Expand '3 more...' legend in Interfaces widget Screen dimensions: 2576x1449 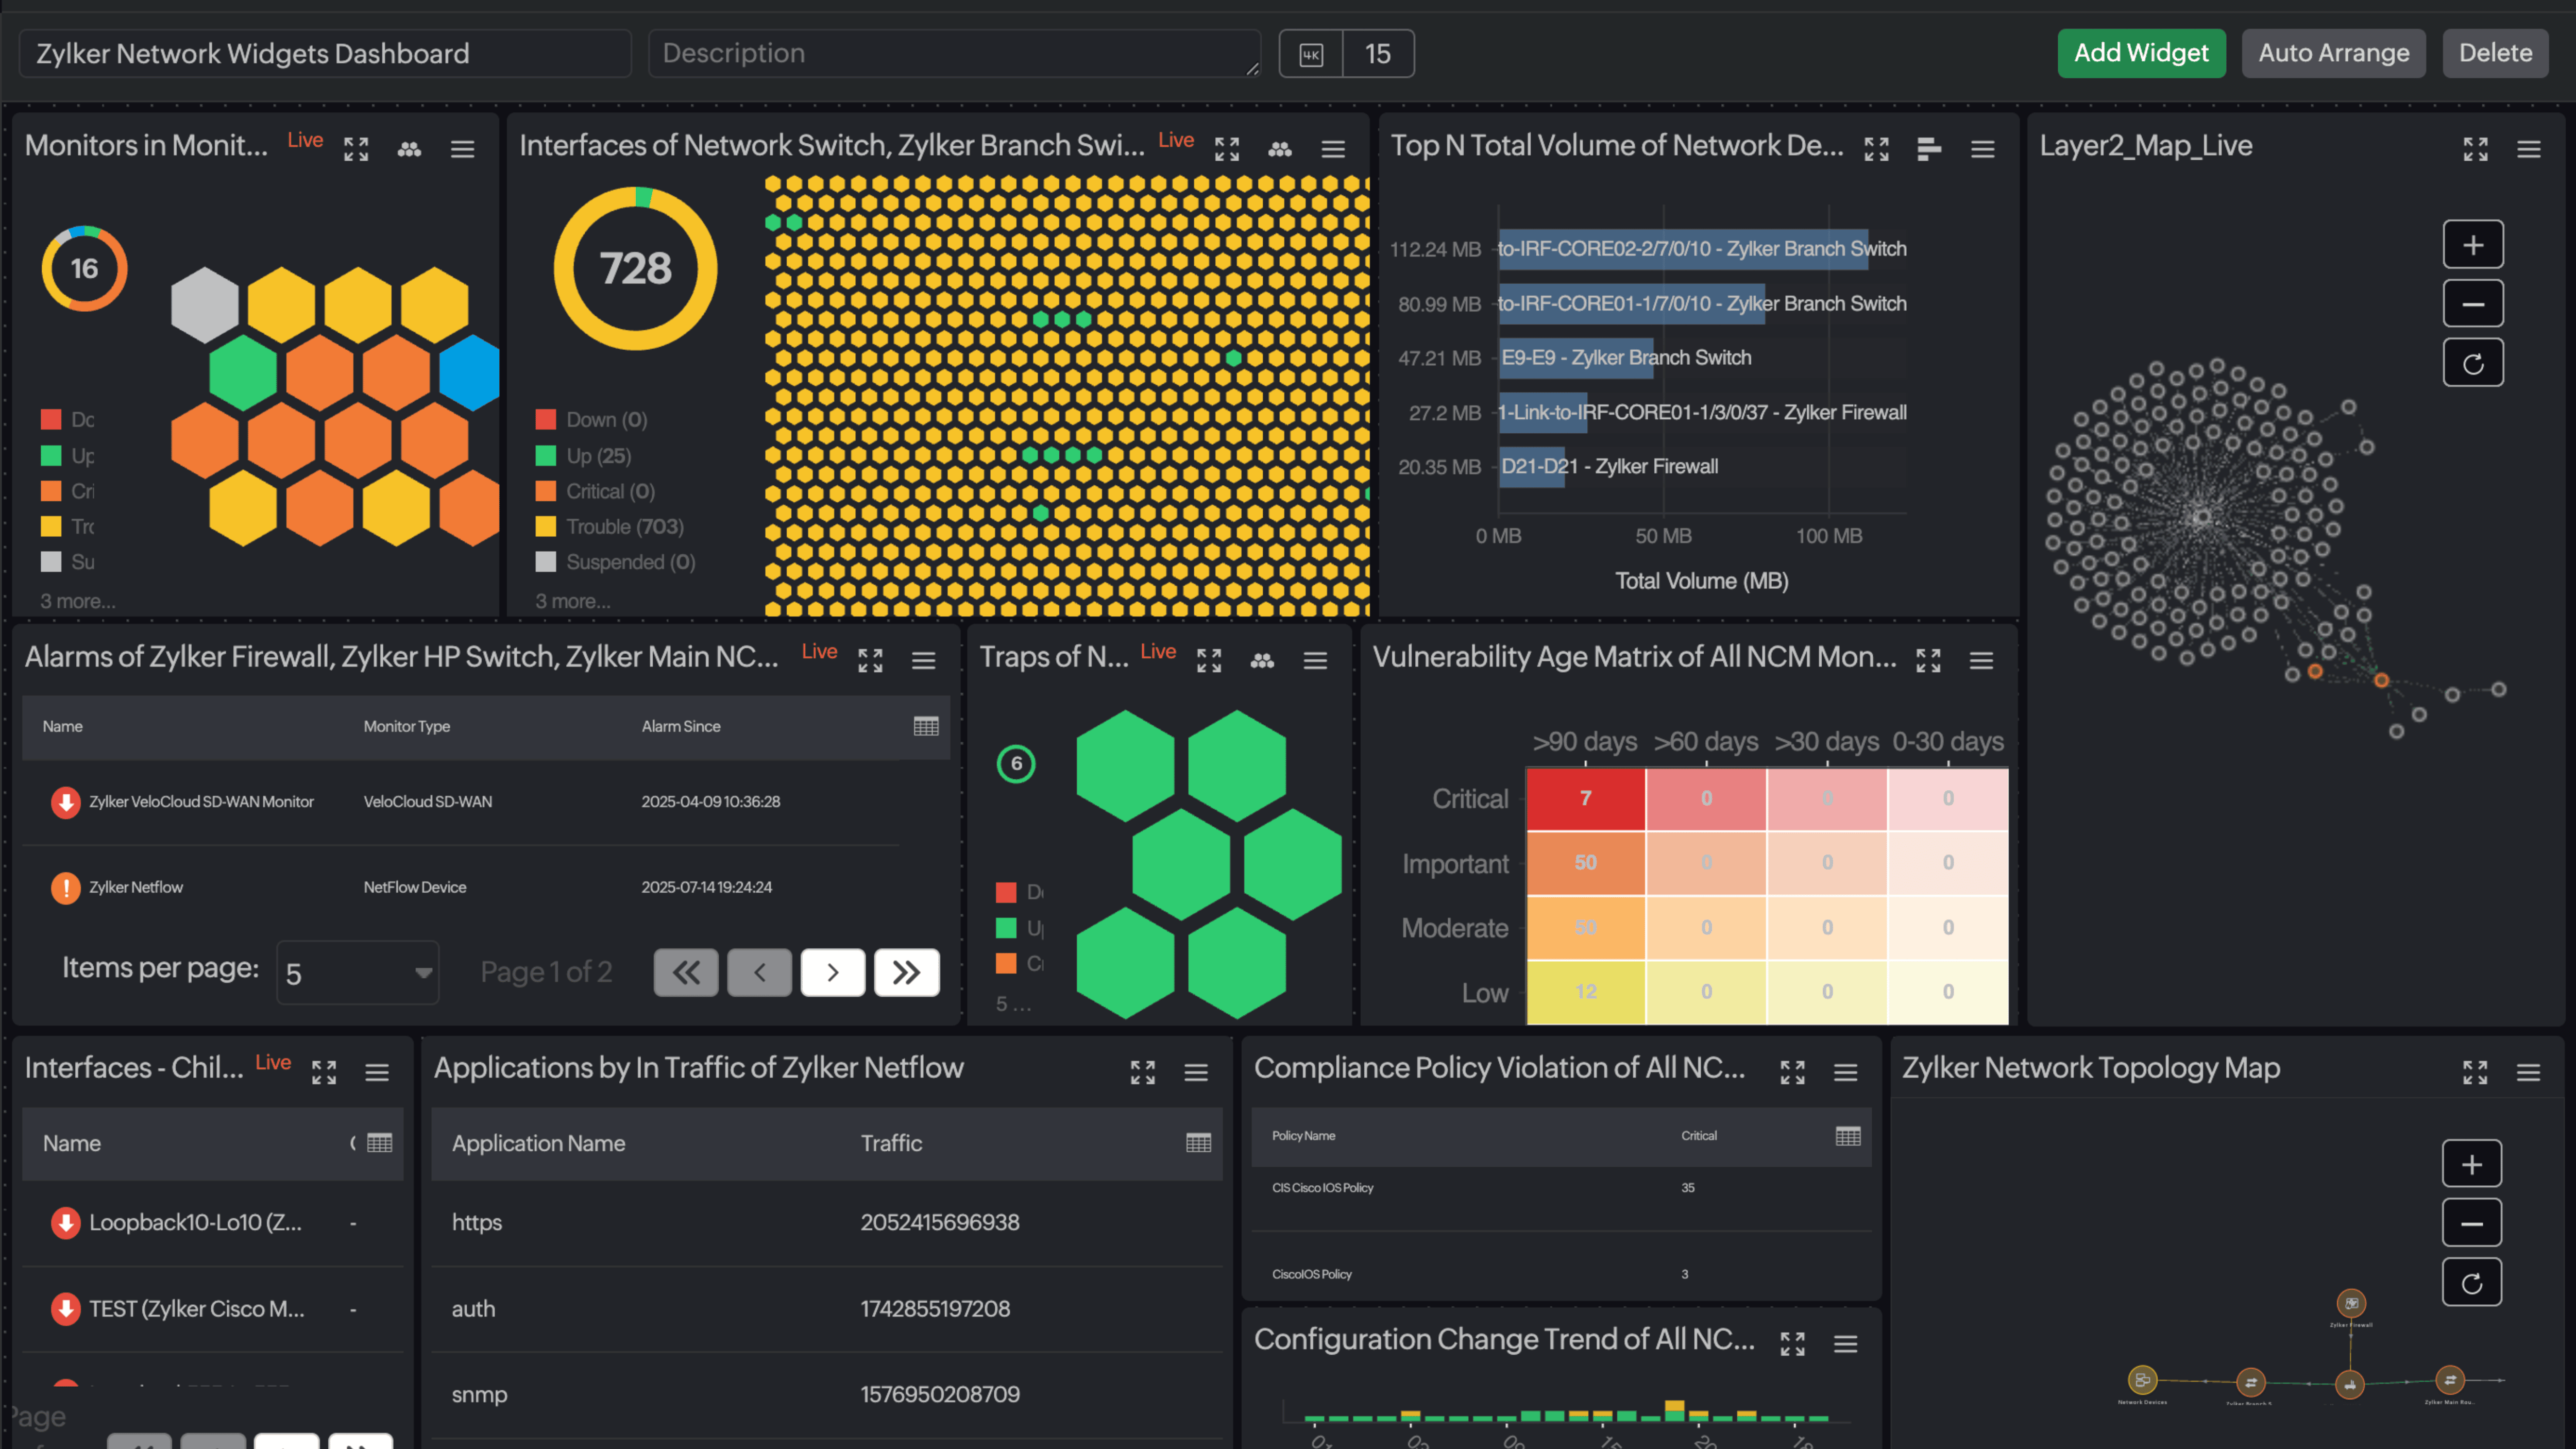point(572,601)
